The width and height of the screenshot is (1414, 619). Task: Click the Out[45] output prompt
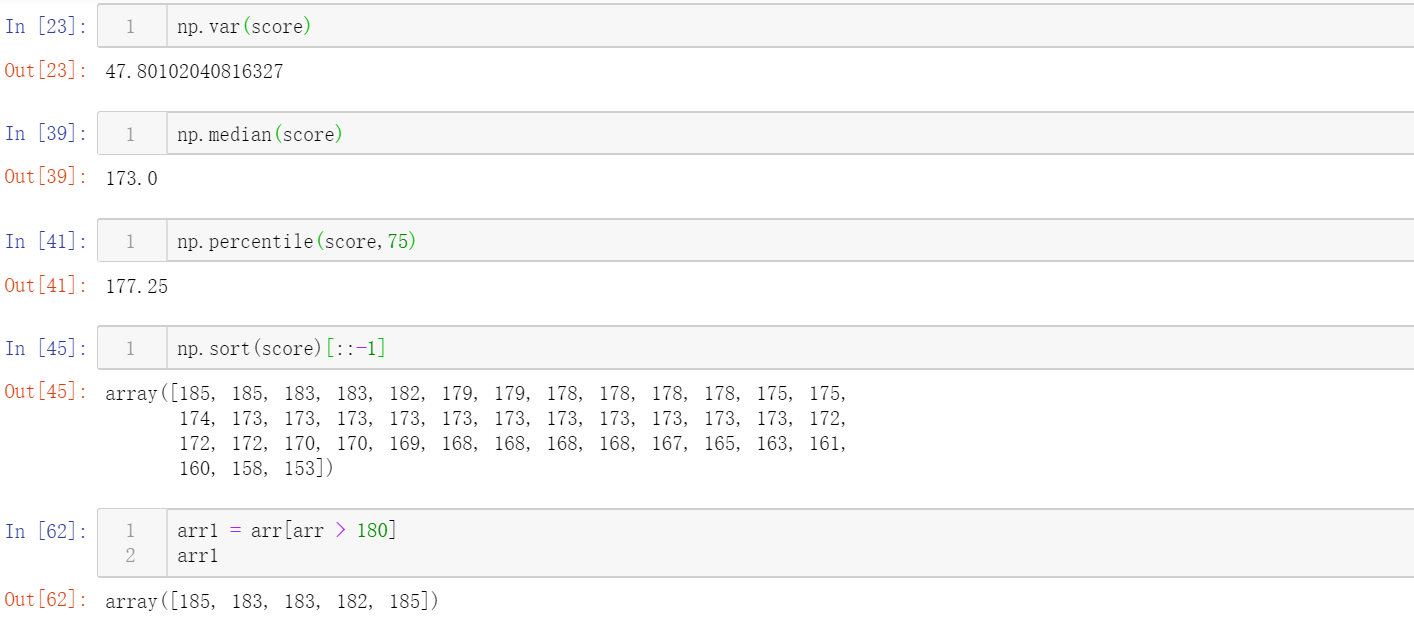click(x=47, y=392)
